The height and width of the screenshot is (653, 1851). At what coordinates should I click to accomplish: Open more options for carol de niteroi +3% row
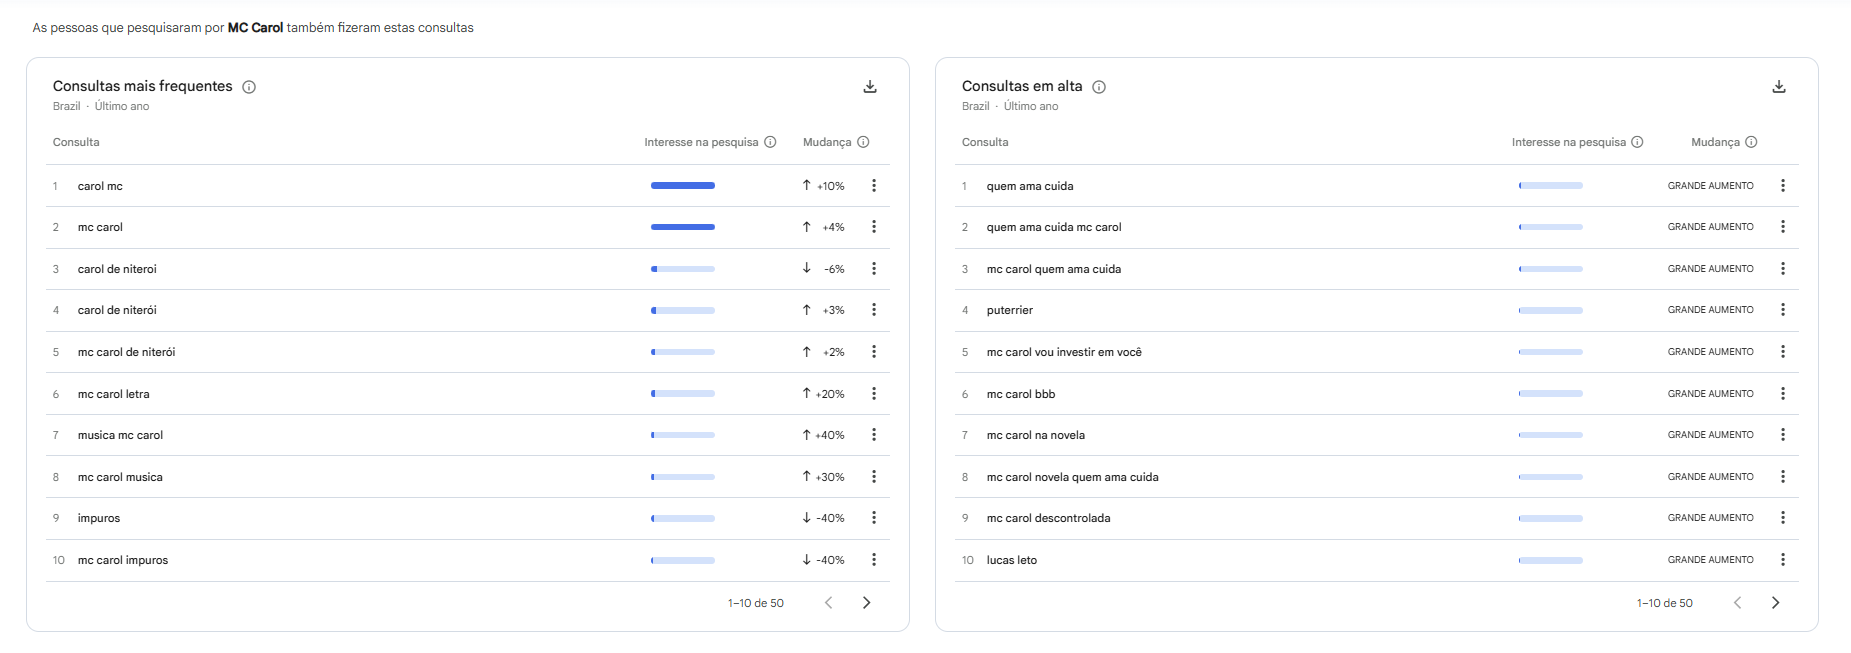[874, 310]
